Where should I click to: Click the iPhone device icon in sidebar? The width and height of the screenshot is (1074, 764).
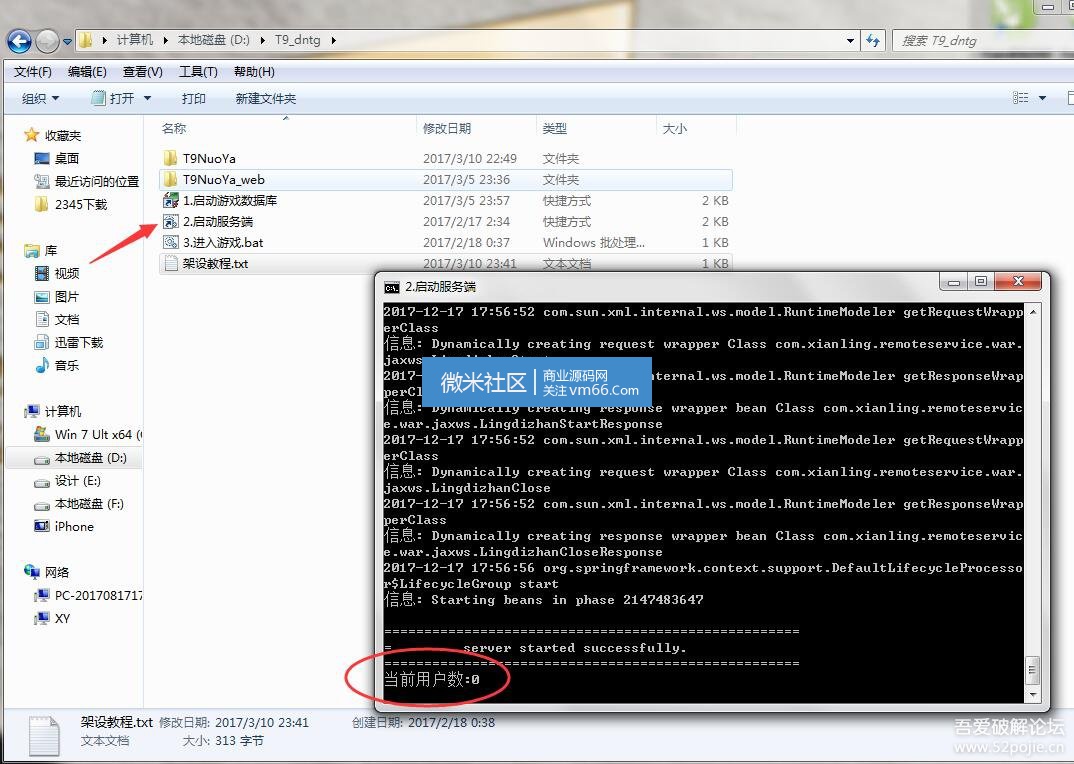(42, 527)
